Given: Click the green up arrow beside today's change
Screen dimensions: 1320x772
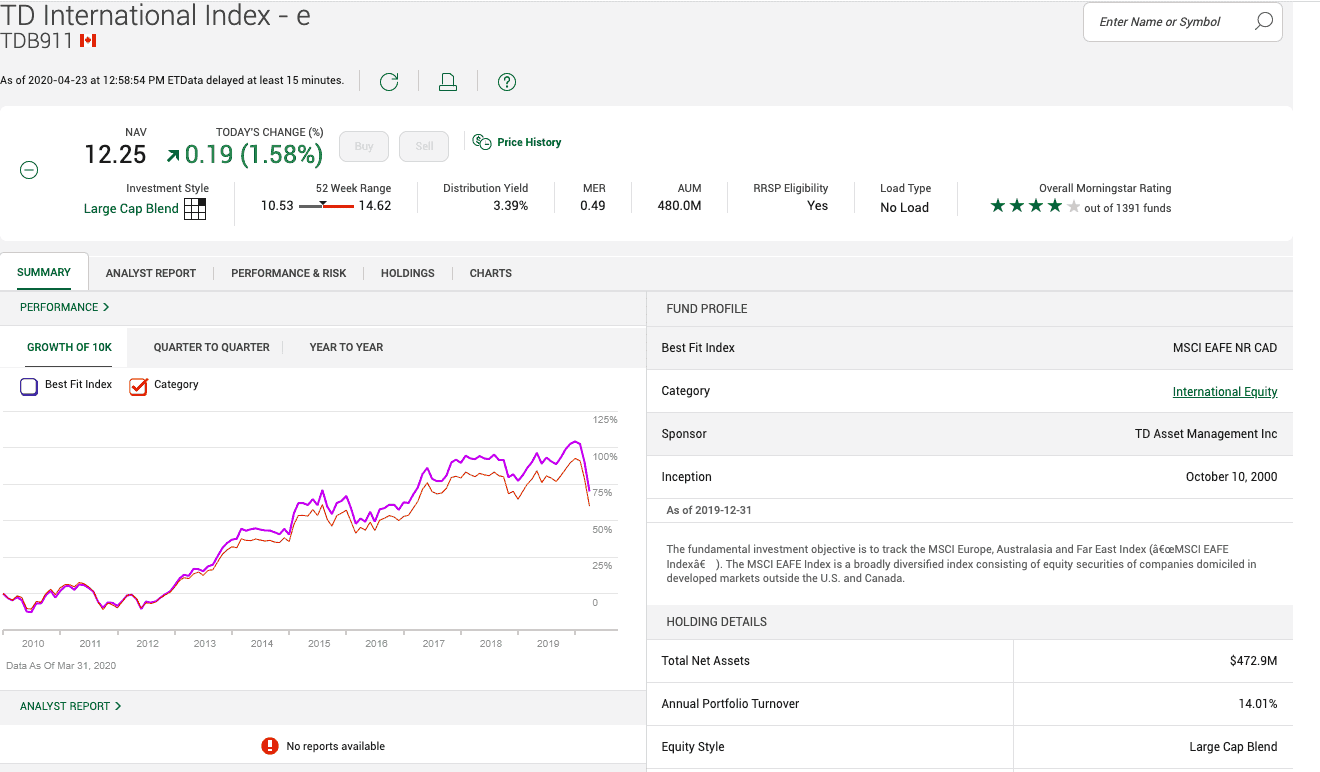Looking at the screenshot, I should click(173, 155).
